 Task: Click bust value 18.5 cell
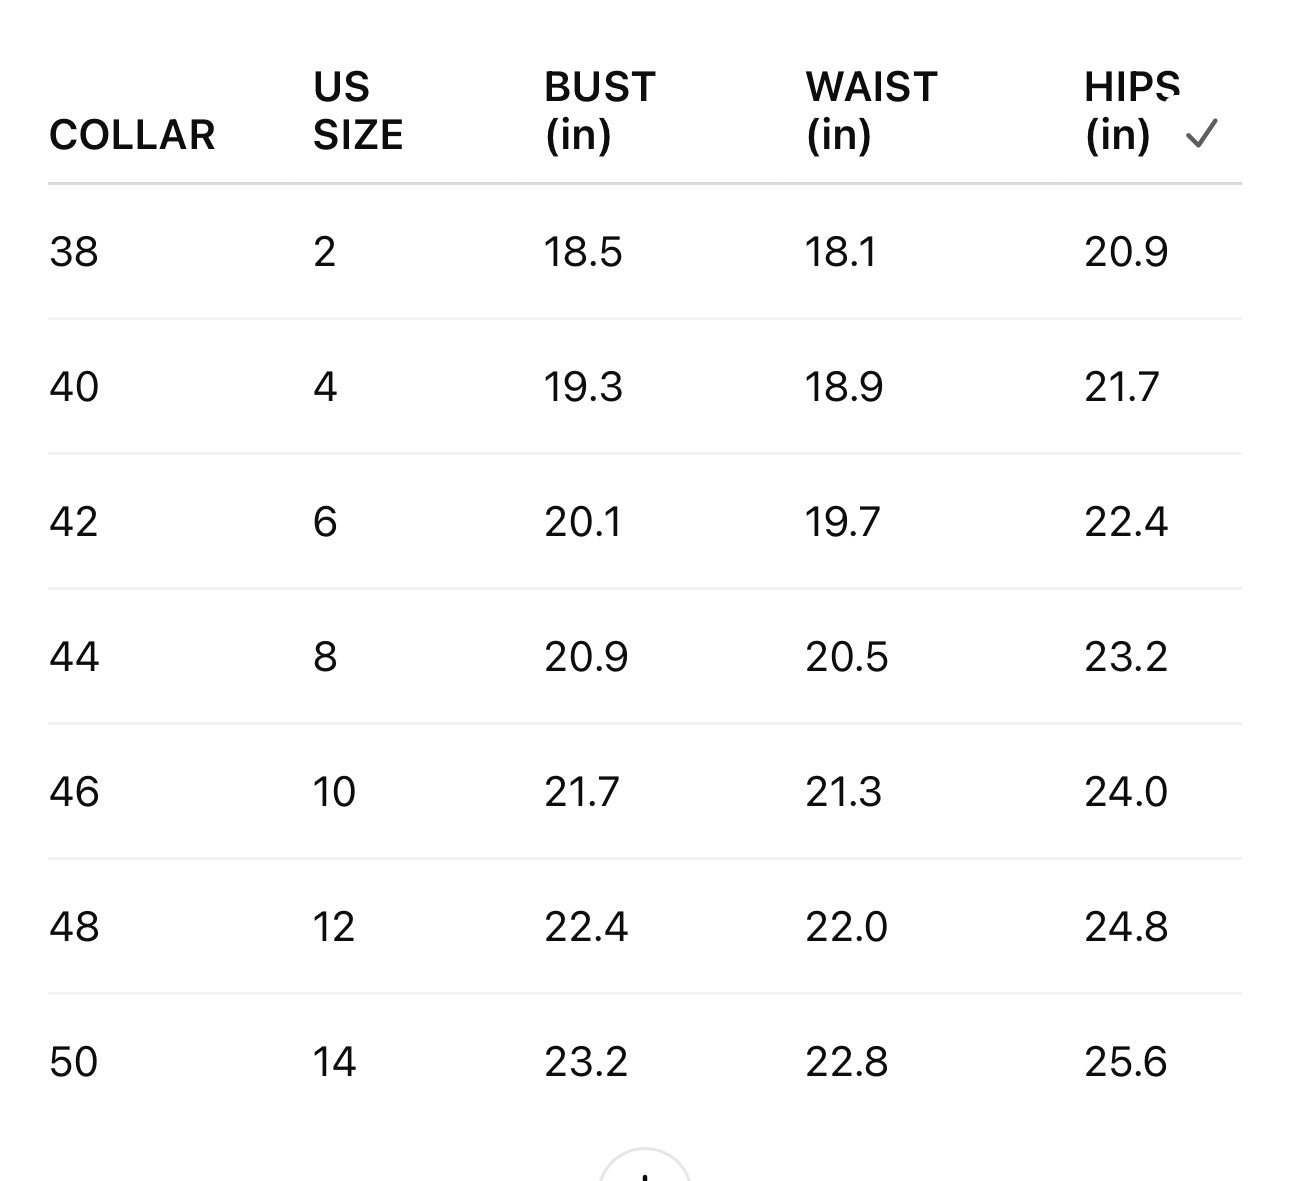(x=583, y=252)
